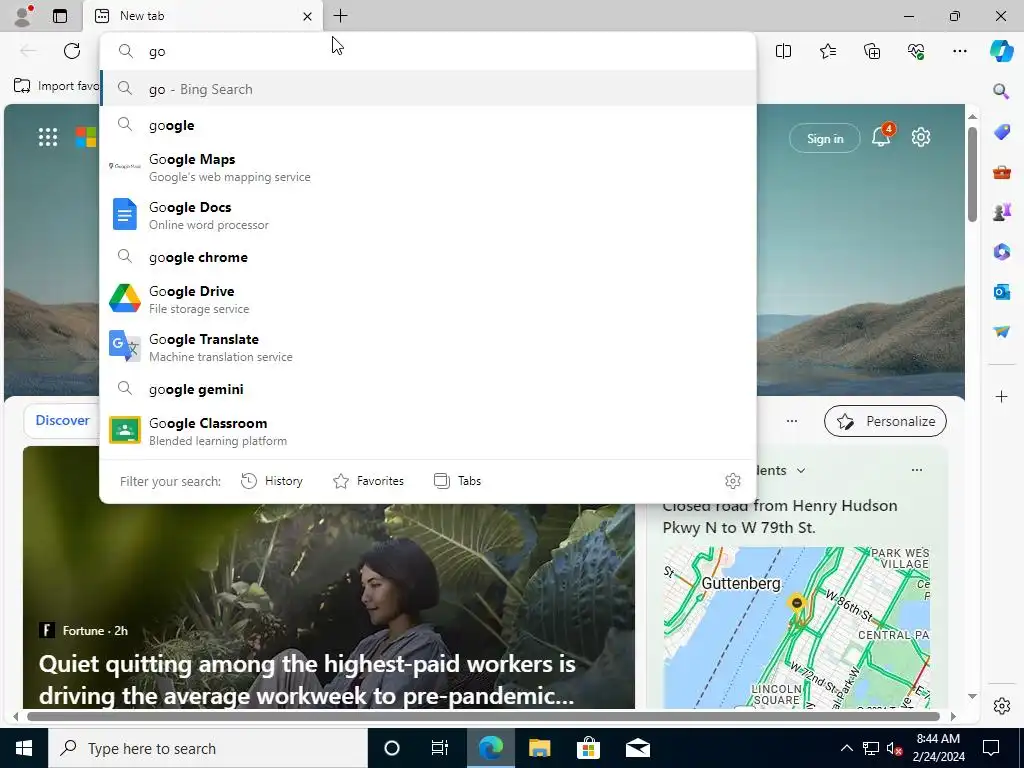Viewport: 1024px width, 768px height.
Task: Open the Discover feed tab
Action: tap(62, 420)
